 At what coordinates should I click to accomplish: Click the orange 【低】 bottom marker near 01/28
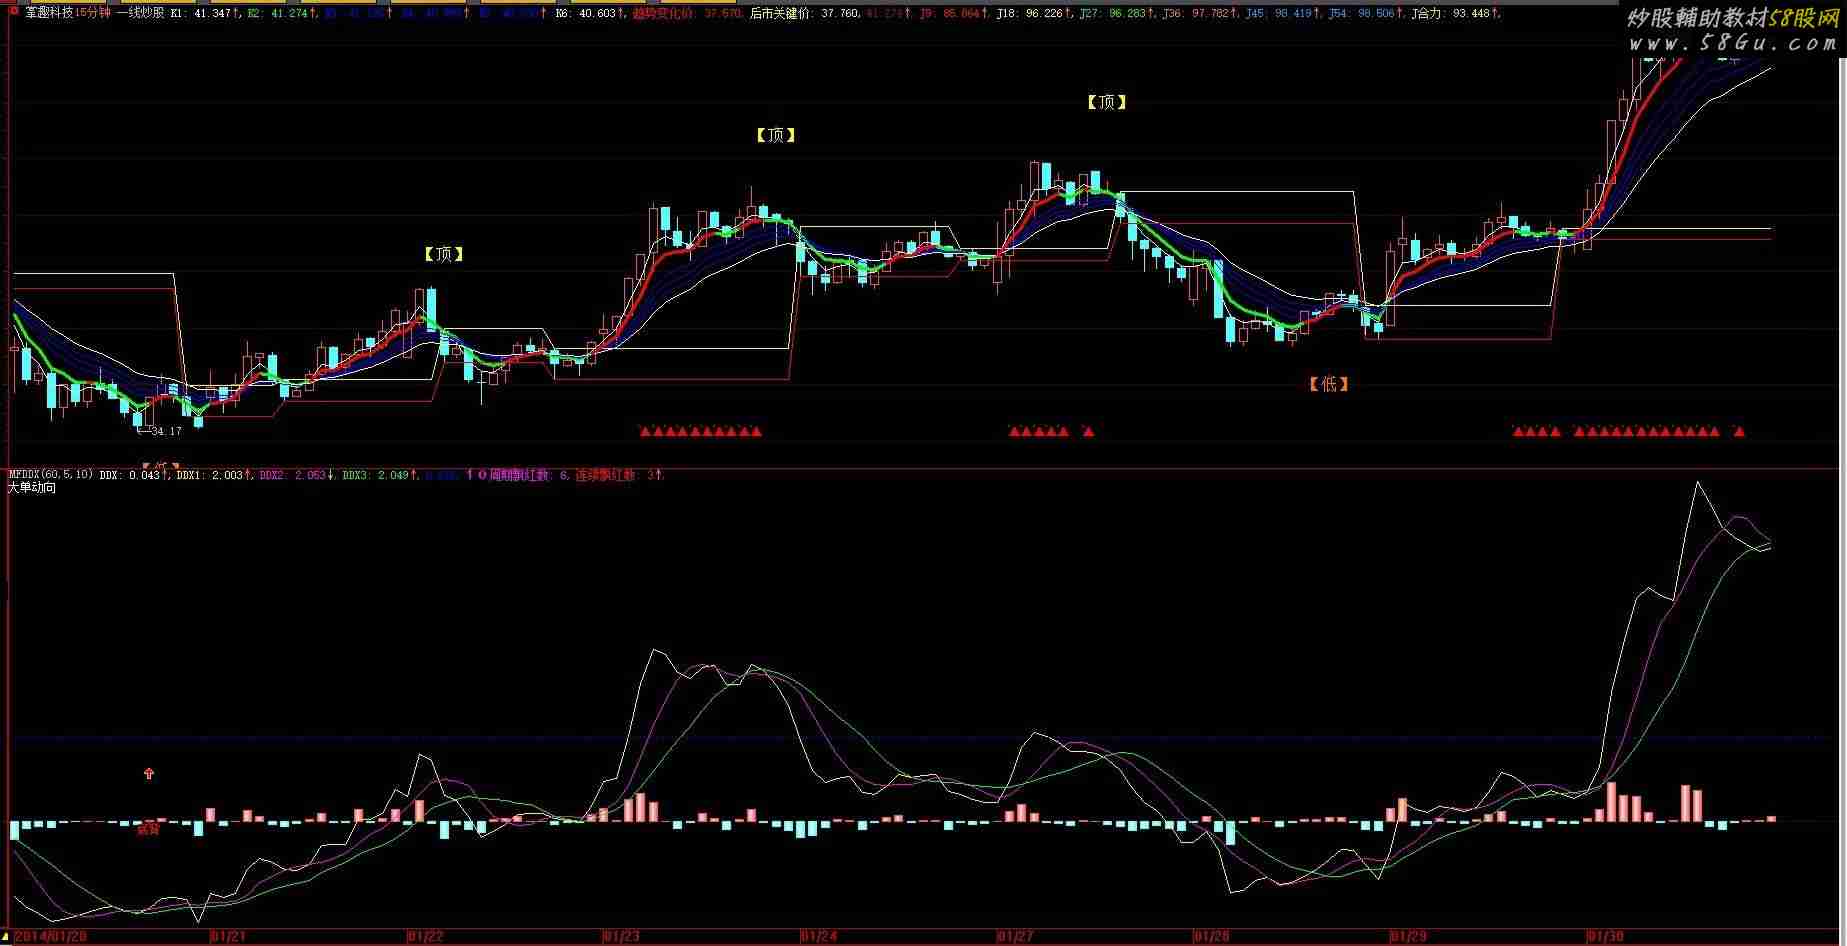(x=1328, y=384)
